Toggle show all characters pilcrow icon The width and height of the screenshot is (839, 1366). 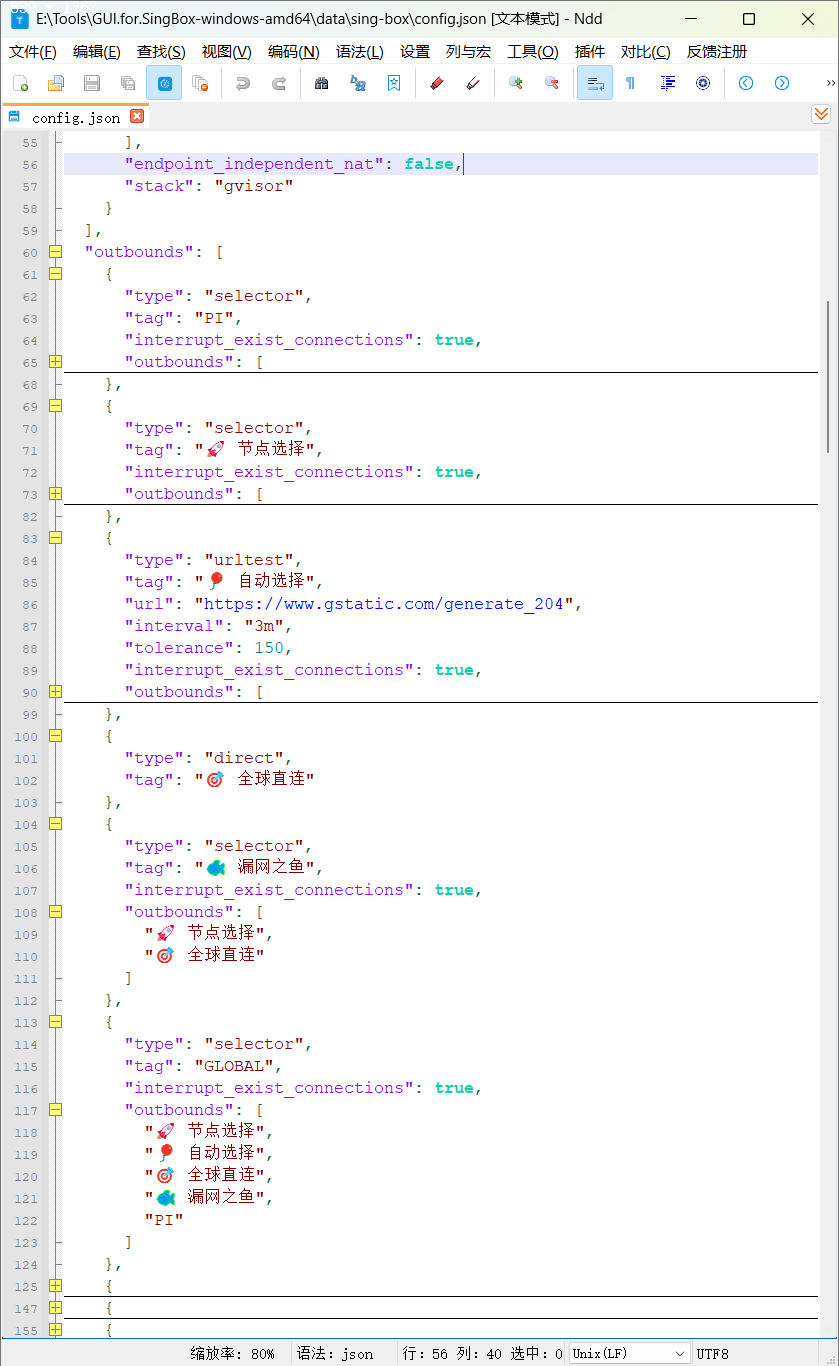coord(630,83)
